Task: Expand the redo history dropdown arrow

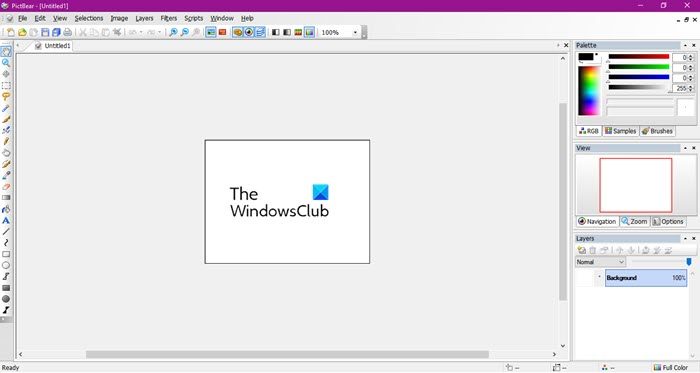Action: (x=159, y=32)
